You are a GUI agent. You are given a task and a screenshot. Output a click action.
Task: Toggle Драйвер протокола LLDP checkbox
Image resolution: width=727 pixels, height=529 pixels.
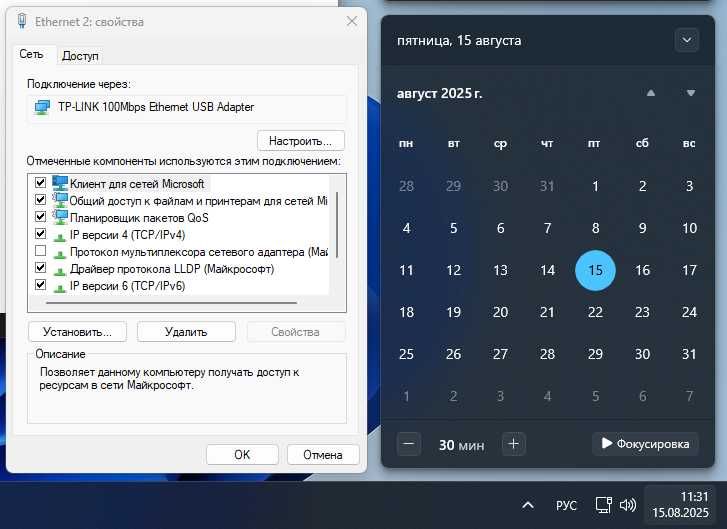tap(40, 268)
